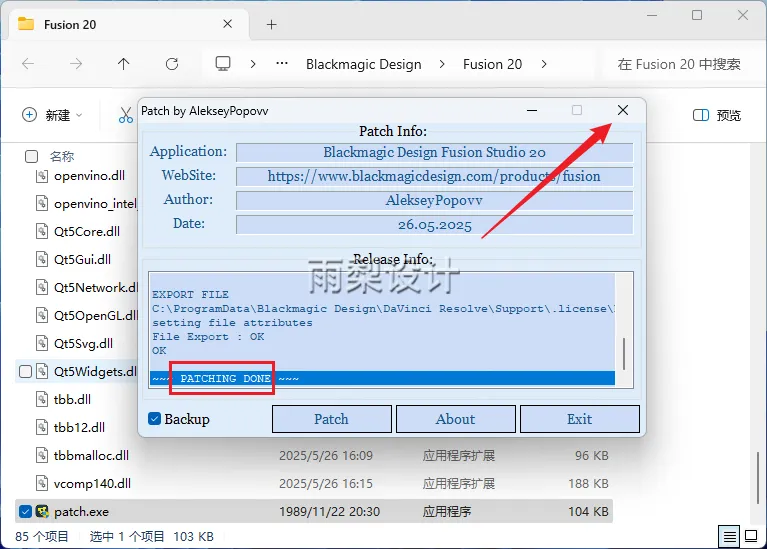Click the Qt5OpenGL.dll file icon
This screenshot has width=767, height=549.
(x=42, y=316)
